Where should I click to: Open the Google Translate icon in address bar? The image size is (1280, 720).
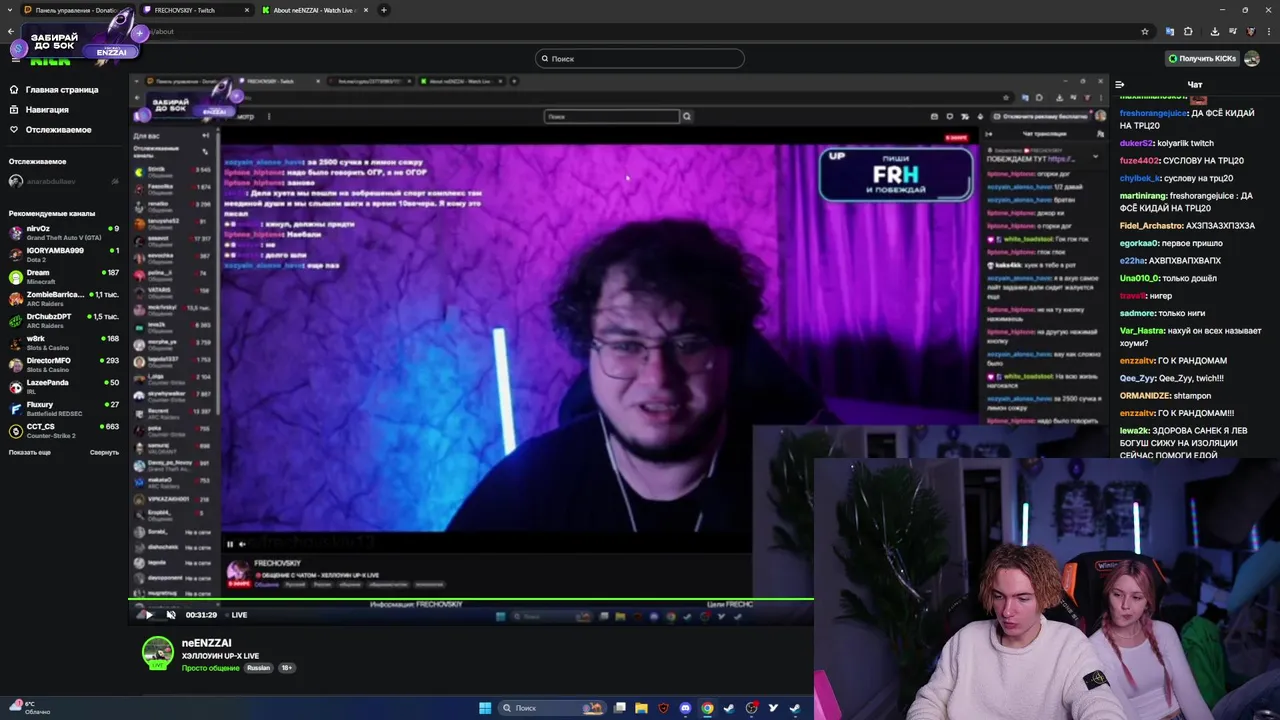[1169, 31]
